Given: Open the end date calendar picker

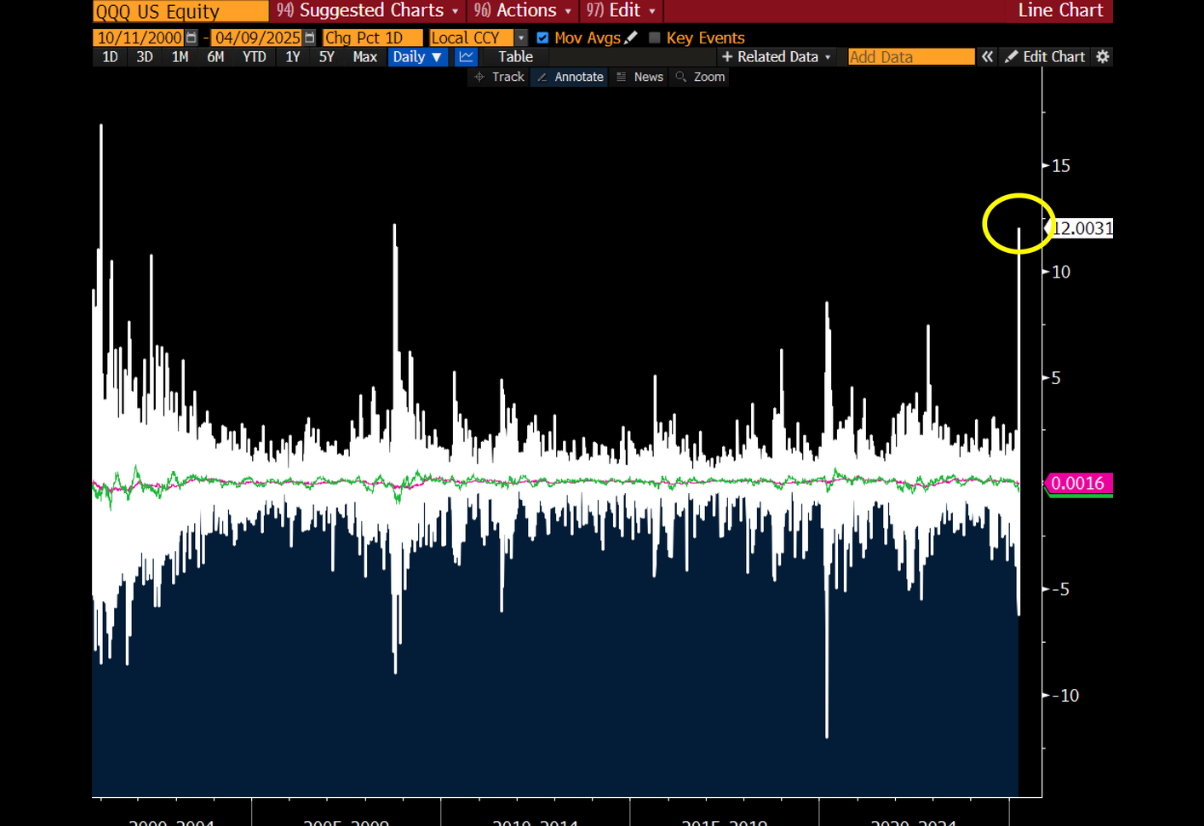Looking at the screenshot, I should (309, 38).
